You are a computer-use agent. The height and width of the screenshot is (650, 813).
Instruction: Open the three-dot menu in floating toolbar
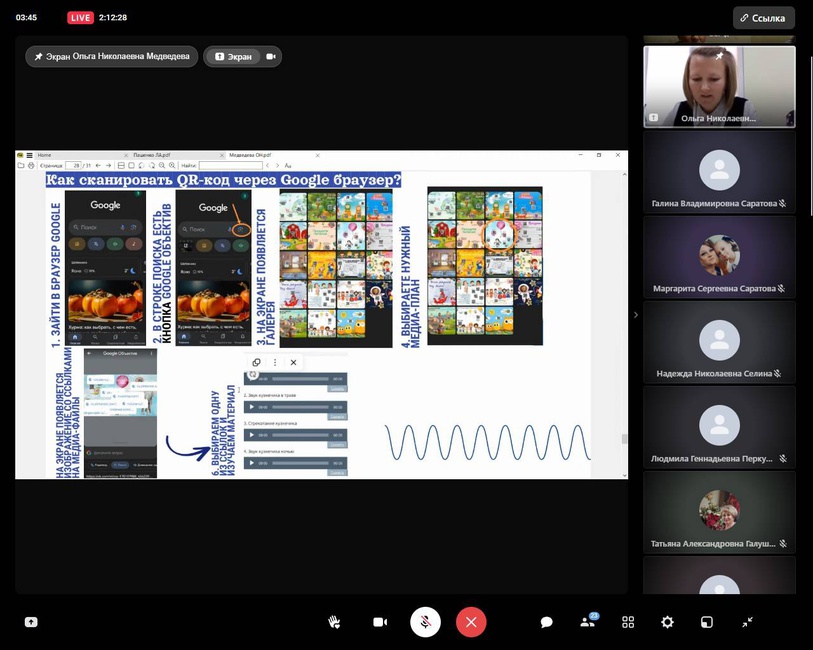(275, 362)
